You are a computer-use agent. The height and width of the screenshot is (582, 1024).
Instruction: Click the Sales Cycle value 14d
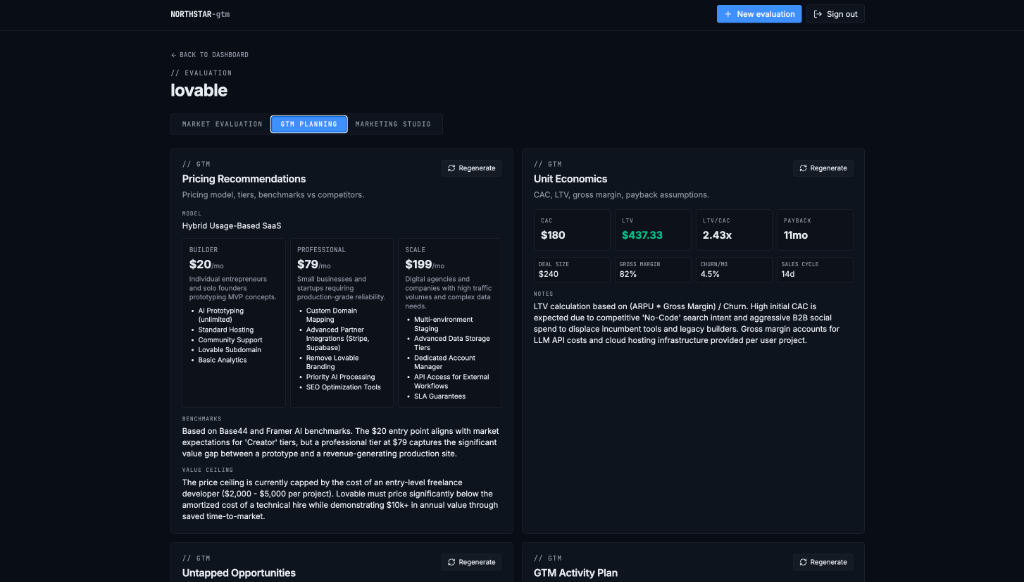coord(788,274)
